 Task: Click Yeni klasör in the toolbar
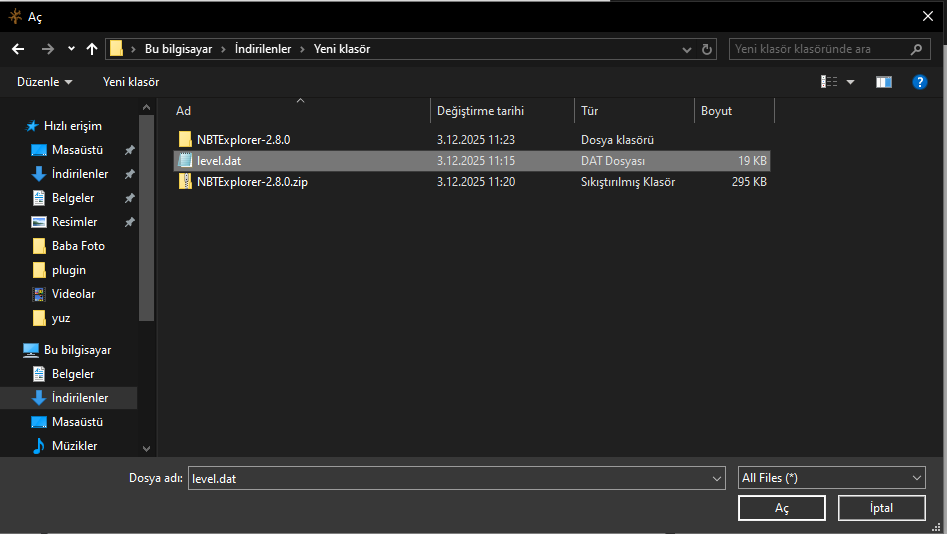click(x=131, y=82)
